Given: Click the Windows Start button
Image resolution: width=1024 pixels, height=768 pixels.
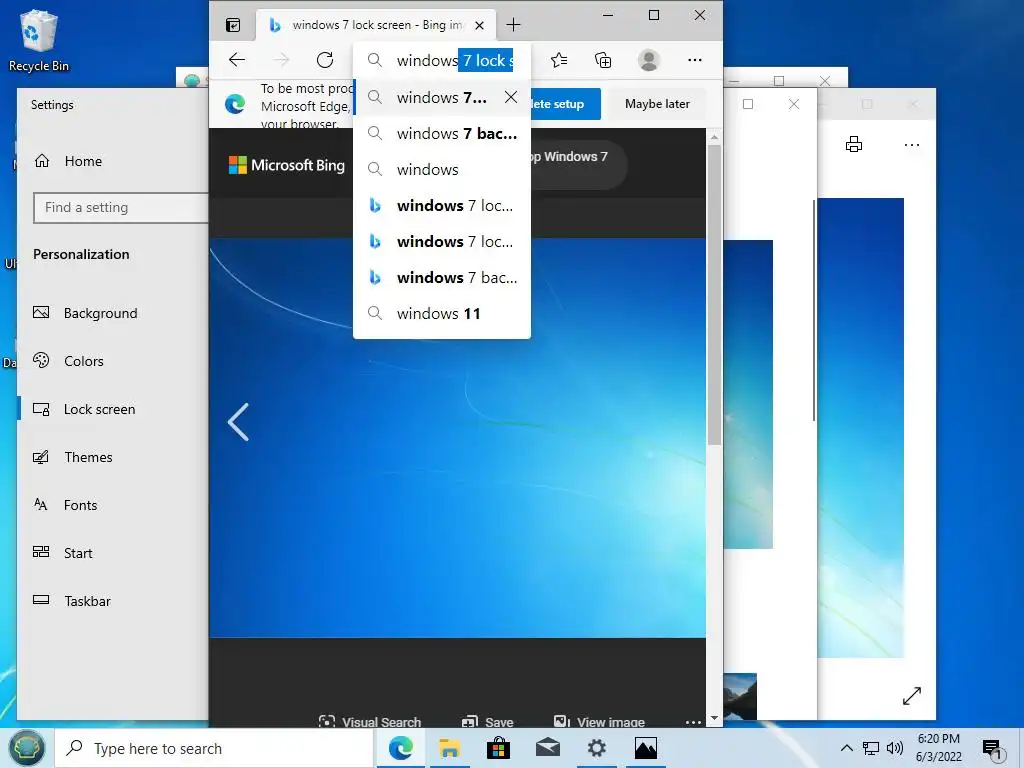Looking at the screenshot, I should [26, 748].
